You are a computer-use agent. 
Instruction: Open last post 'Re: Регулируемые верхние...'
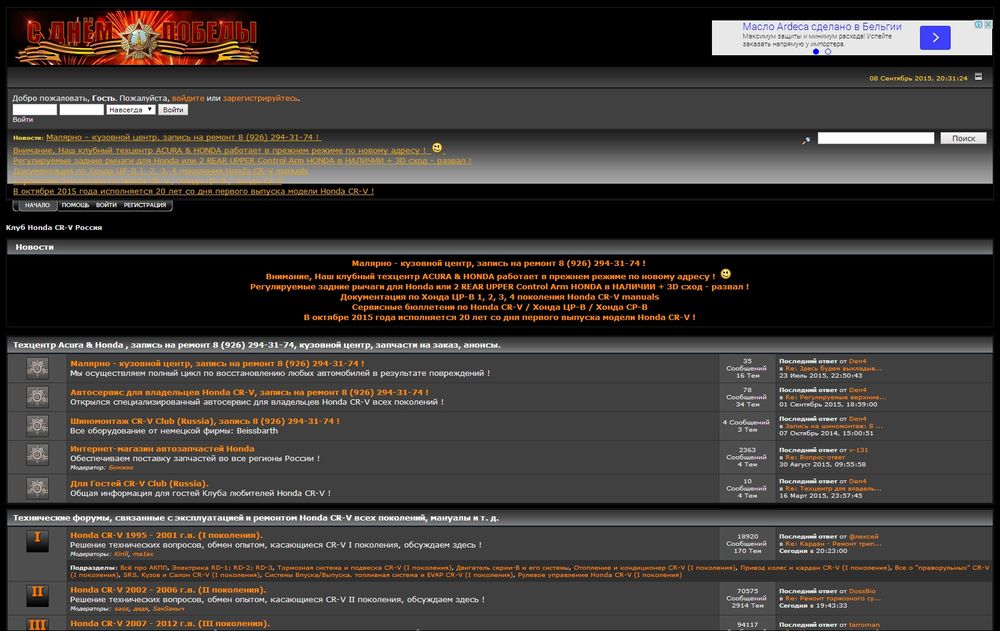[835, 397]
